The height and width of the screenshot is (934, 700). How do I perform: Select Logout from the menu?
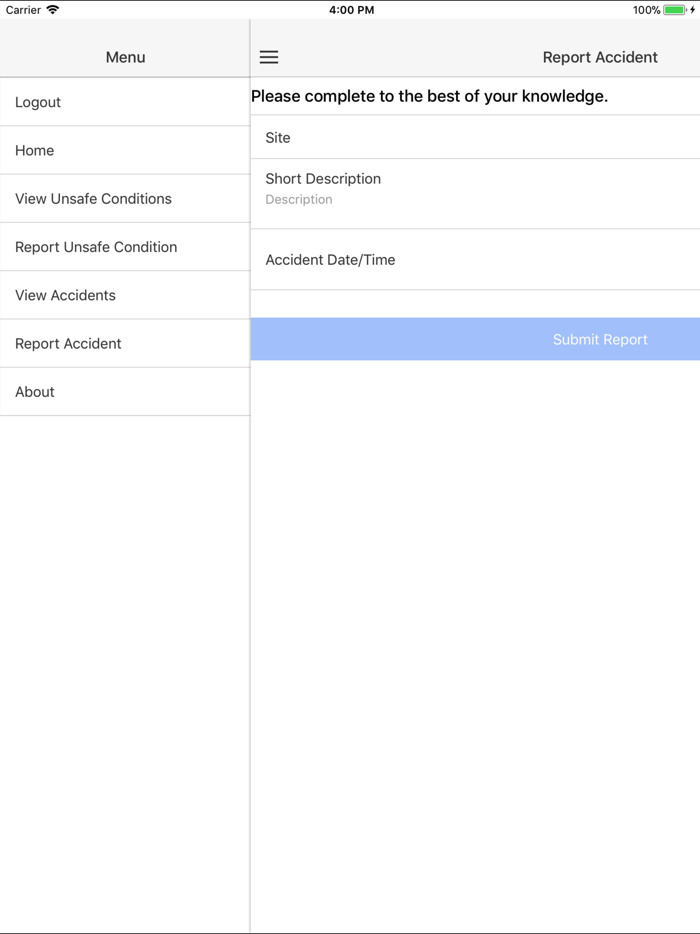(37, 101)
